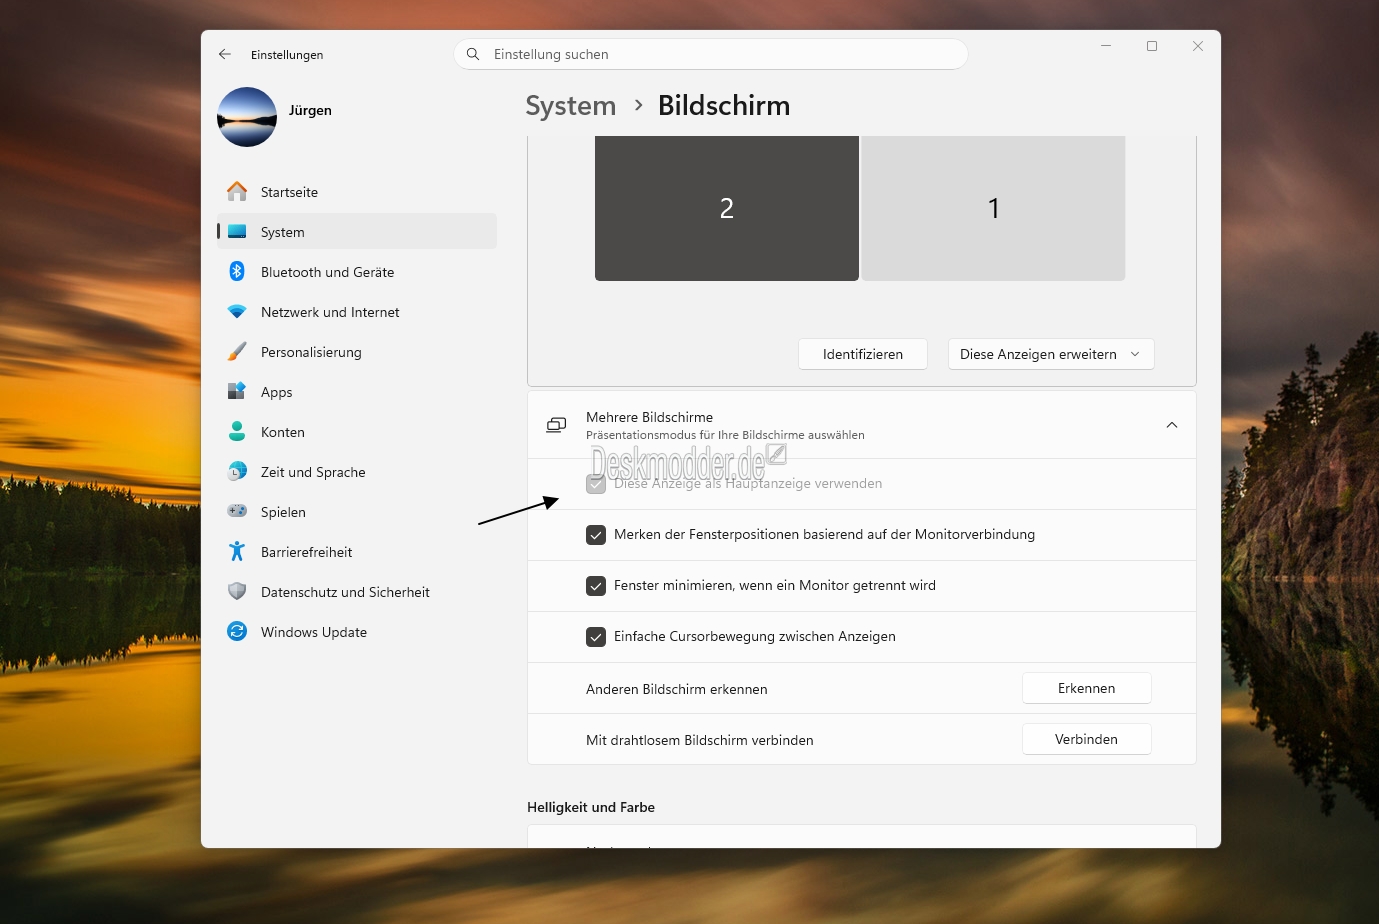Click the Einstellung suchen search field
1379x924 pixels.
710,54
